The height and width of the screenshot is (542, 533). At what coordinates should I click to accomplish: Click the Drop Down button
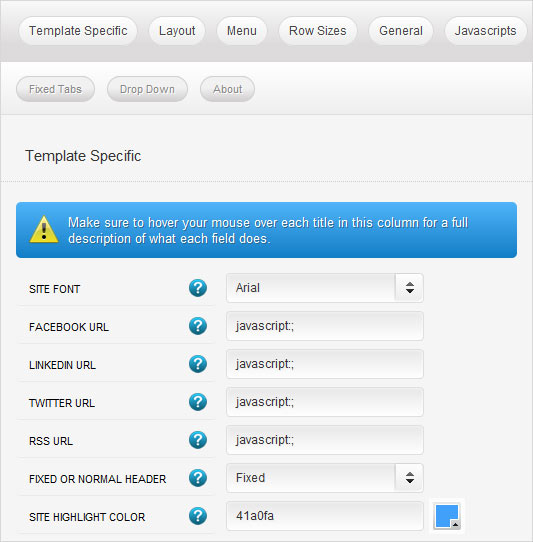147,89
